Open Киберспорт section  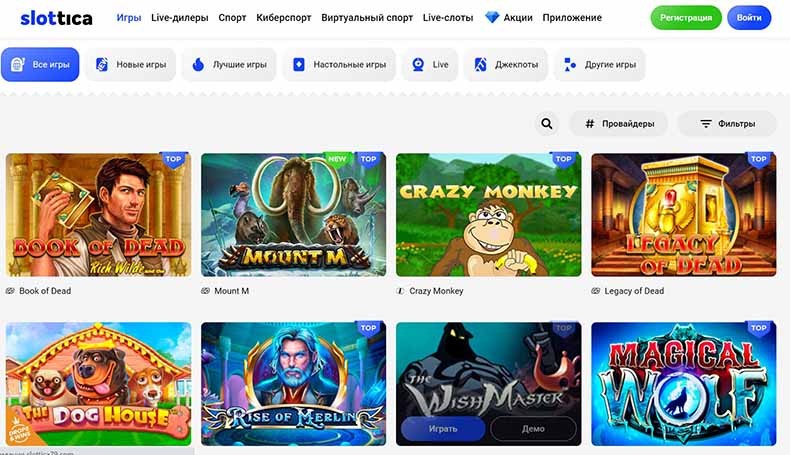(x=284, y=18)
